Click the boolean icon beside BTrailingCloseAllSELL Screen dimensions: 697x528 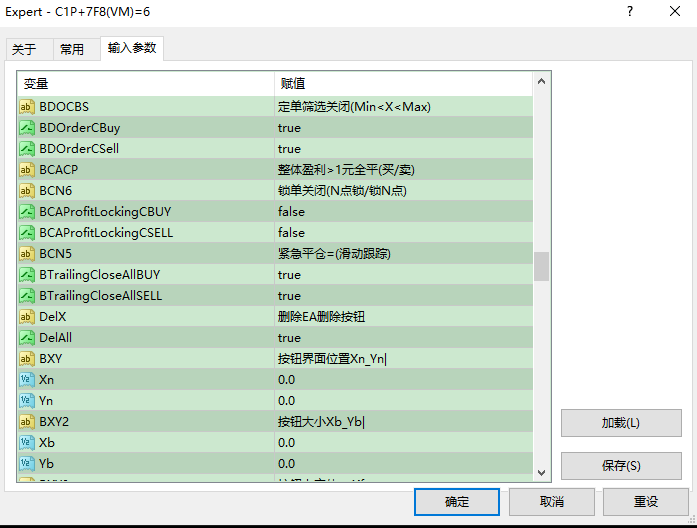(27, 296)
